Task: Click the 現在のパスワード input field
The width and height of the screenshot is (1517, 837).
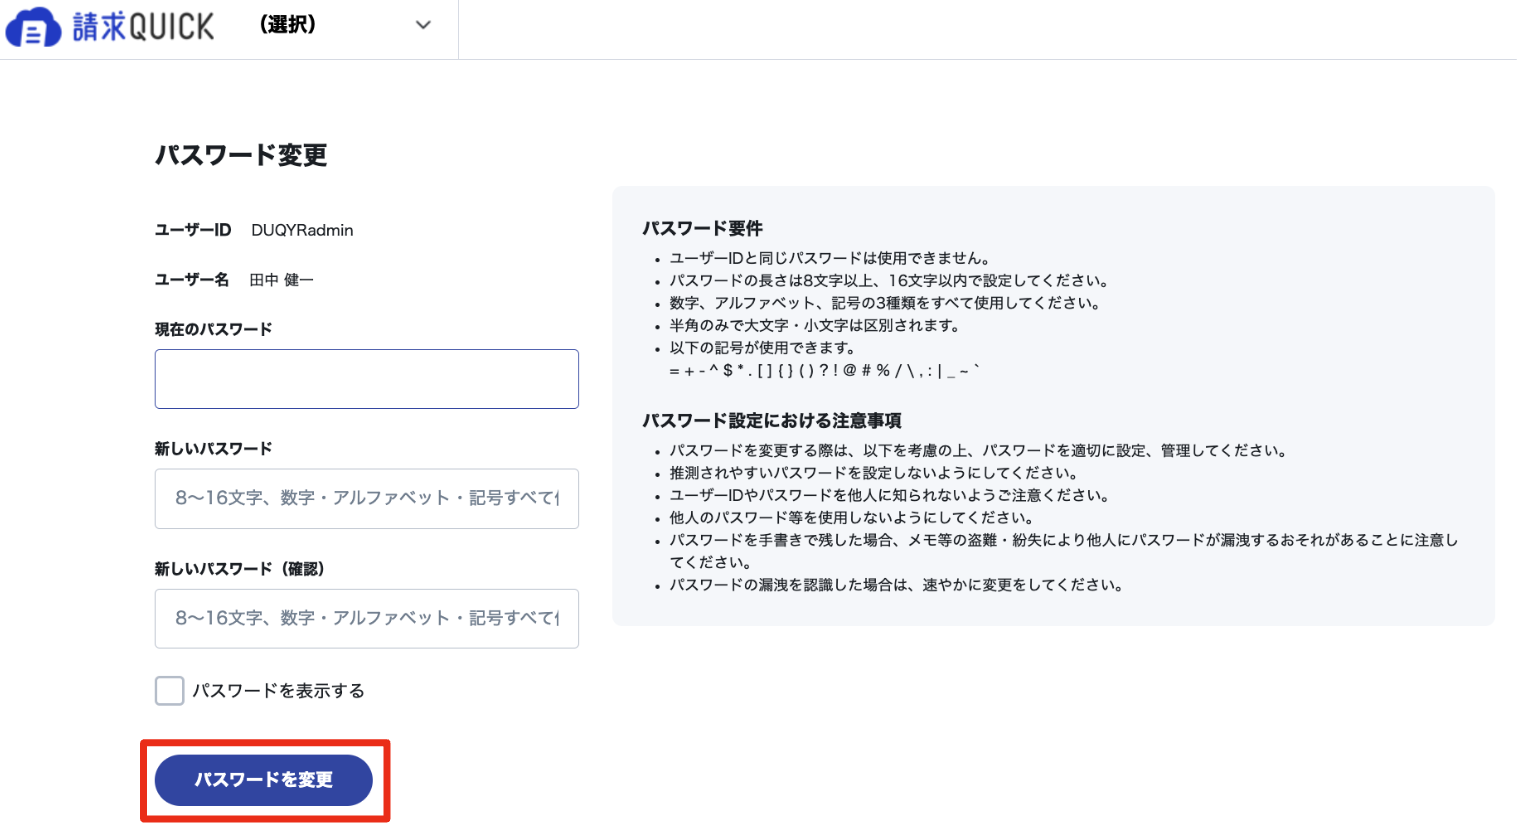Action: [x=367, y=379]
